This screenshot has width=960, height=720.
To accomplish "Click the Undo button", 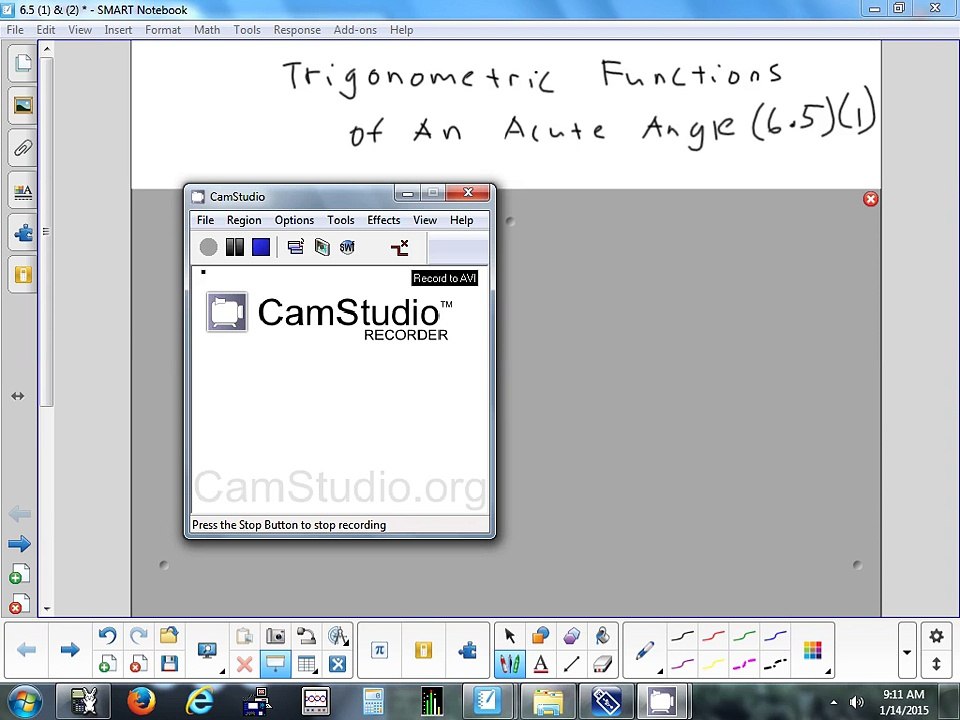I will (108, 636).
